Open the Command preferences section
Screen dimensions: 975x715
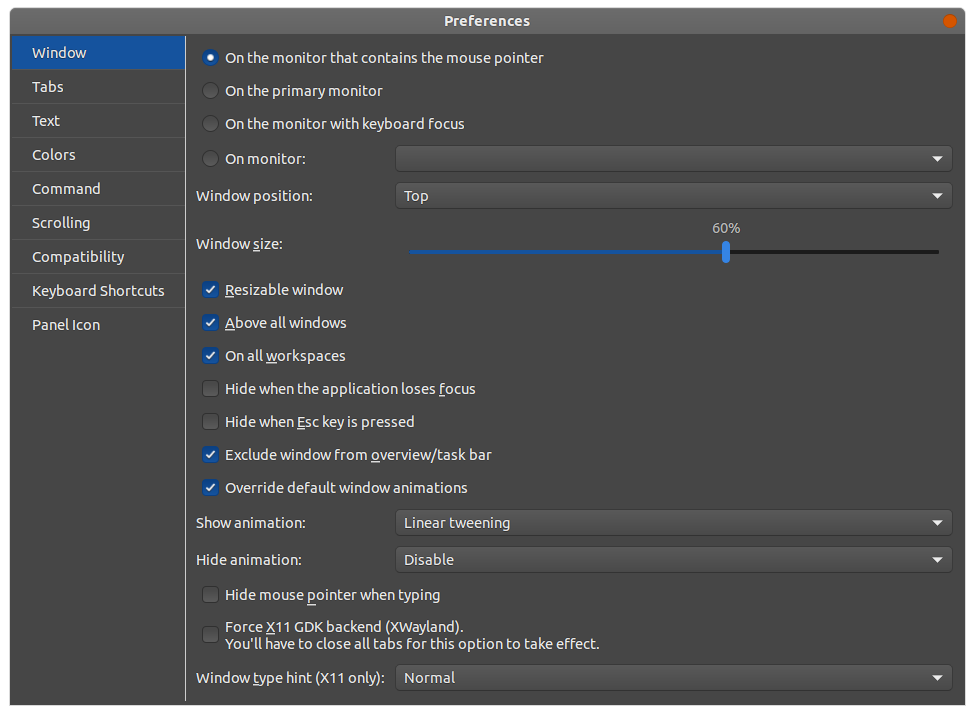click(98, 189)
